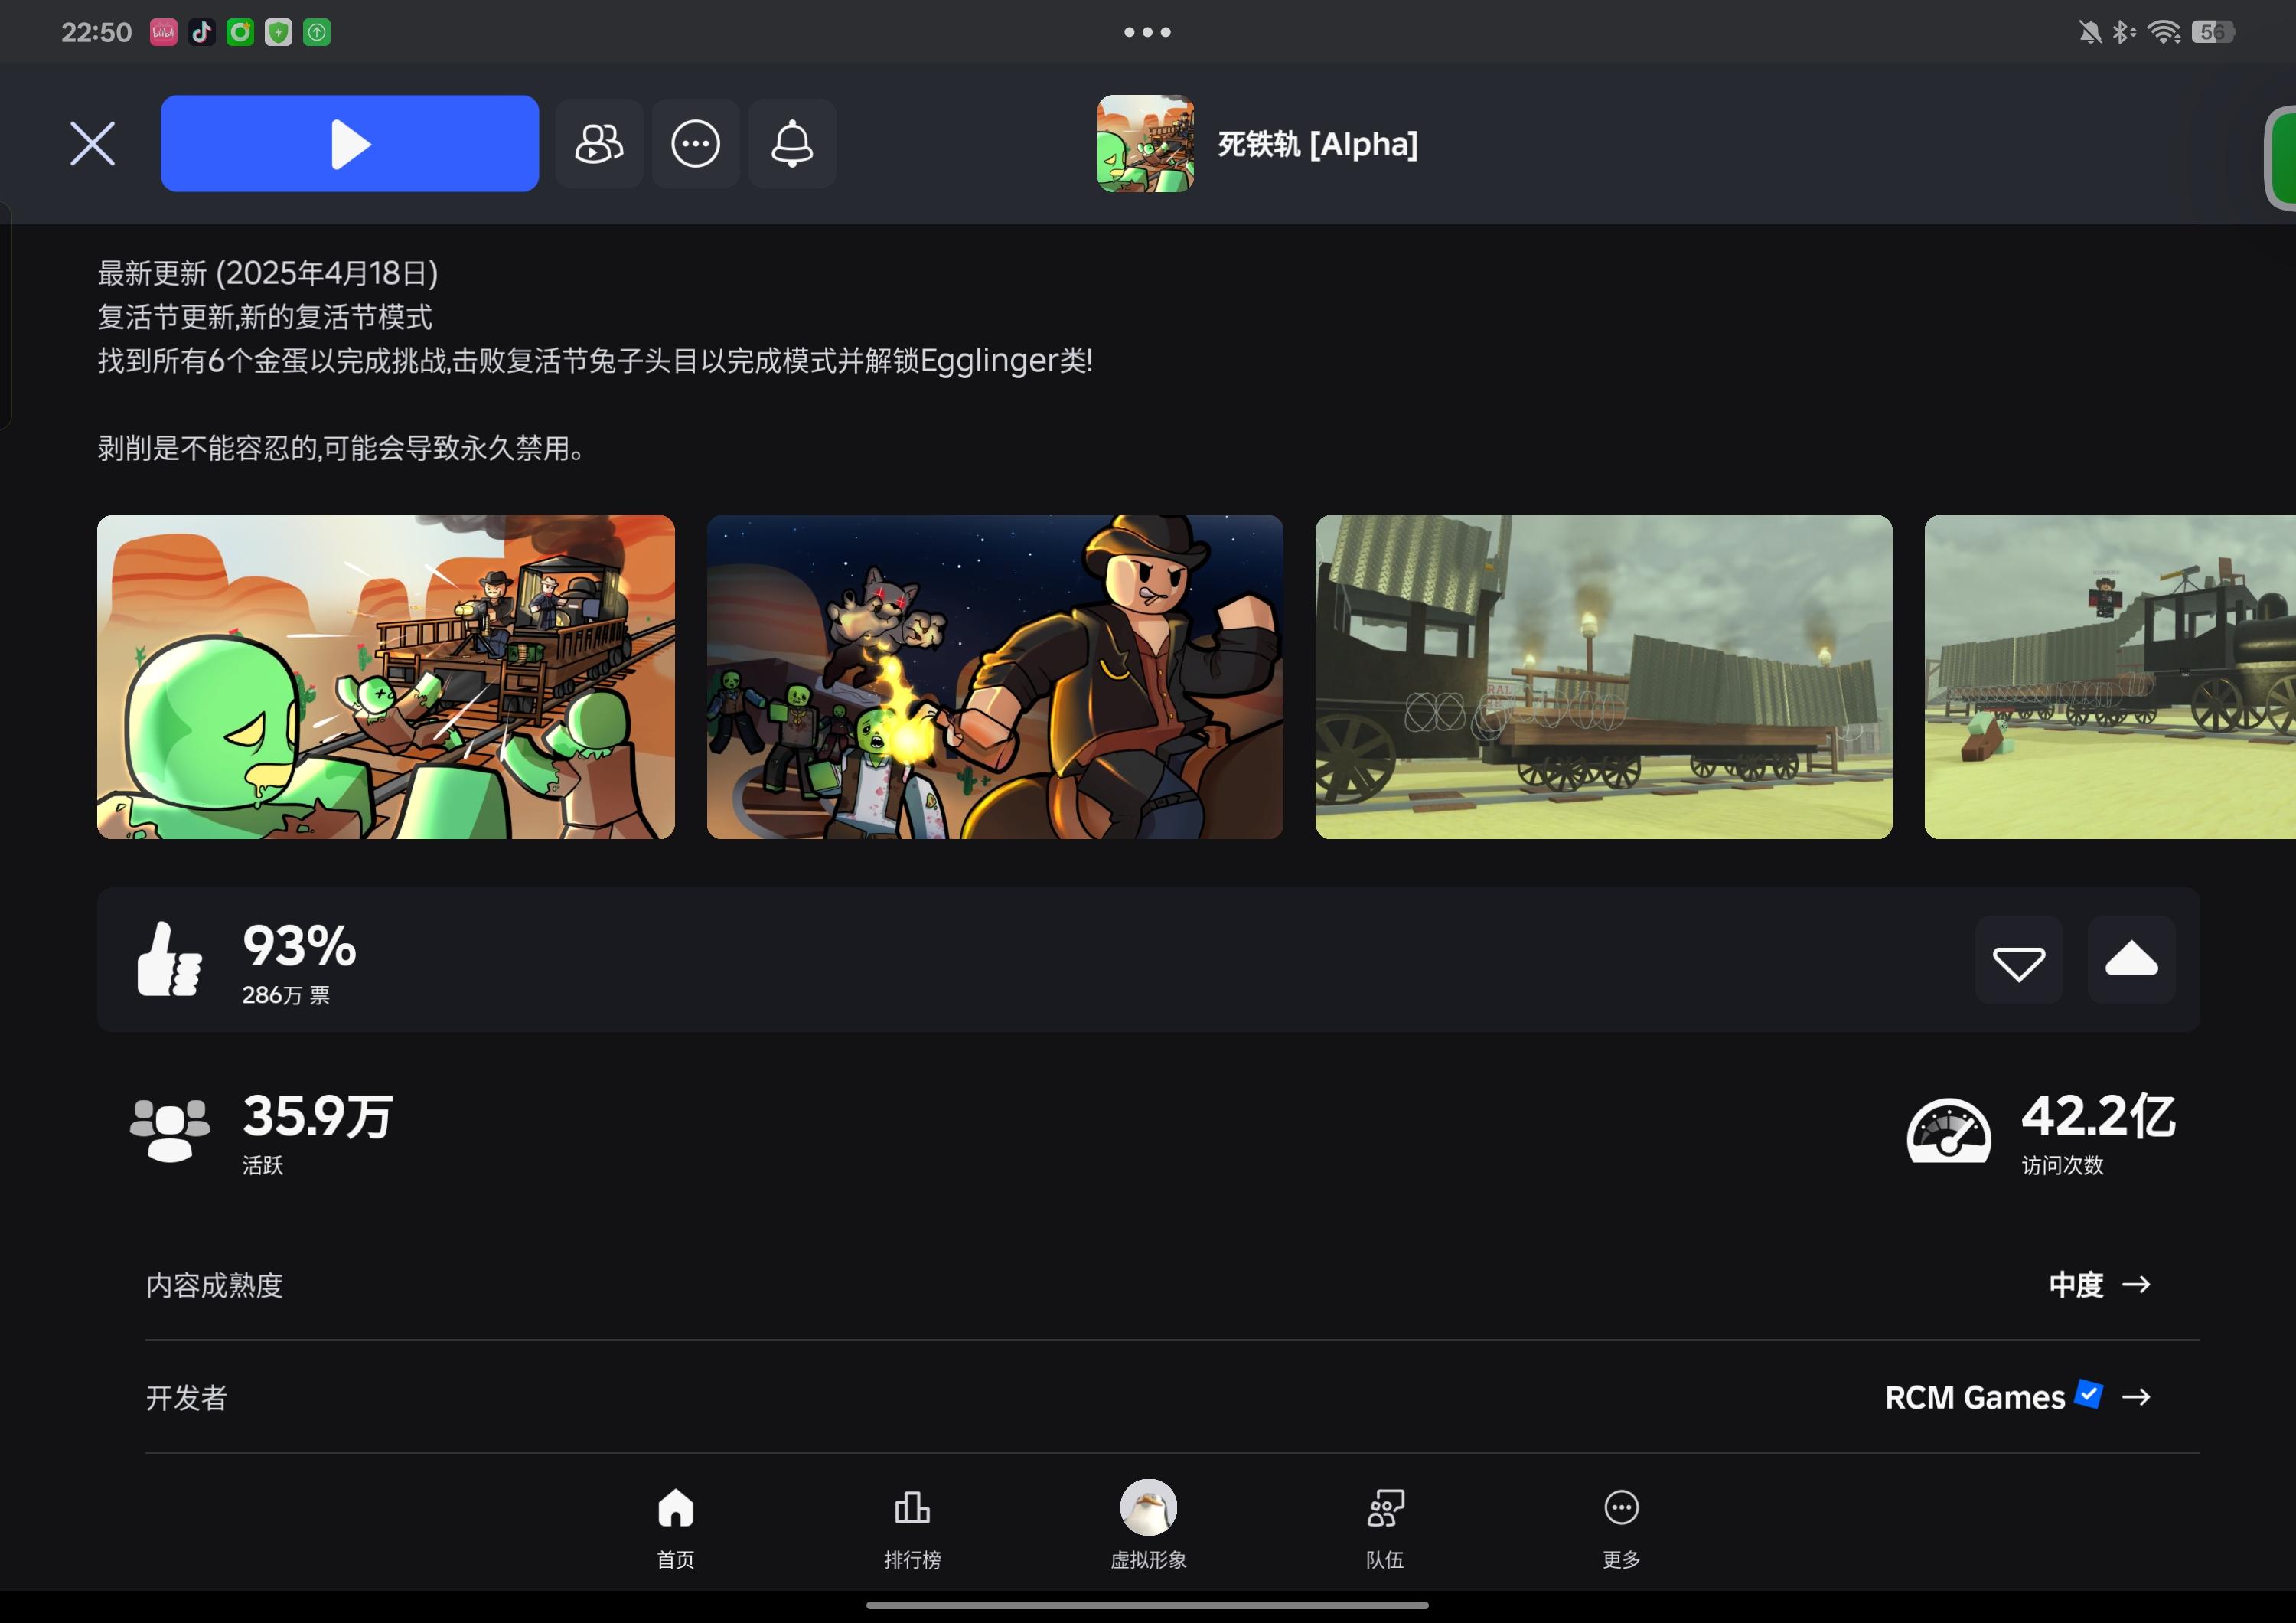Screen dimensions: 2296x1623
Task: Tap the 死铁轨 [Alpha] title text
Action: 1318,144
